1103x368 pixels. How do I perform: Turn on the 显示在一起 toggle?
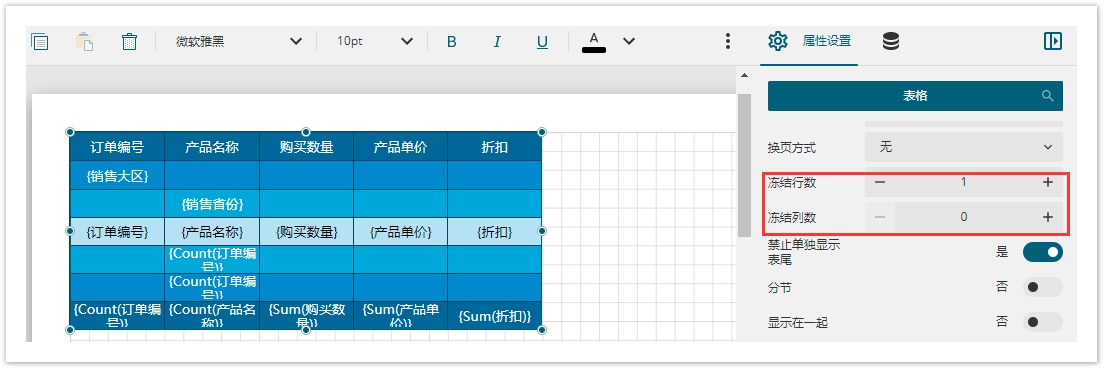[1043, 322]
